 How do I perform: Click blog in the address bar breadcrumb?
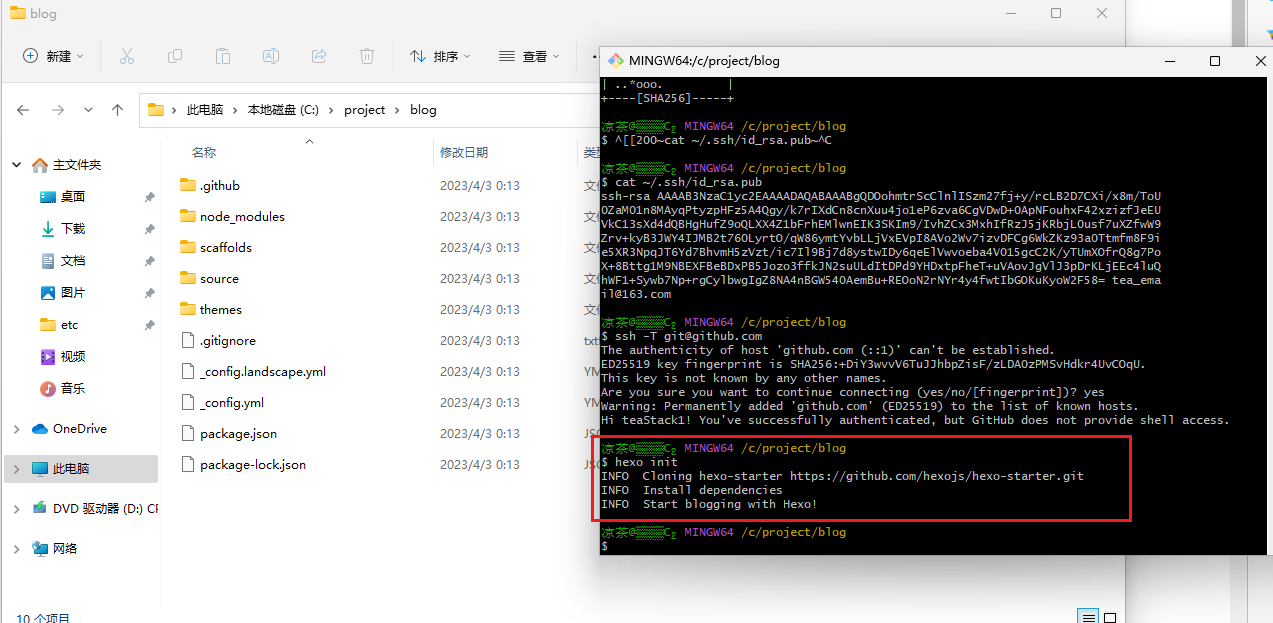coord(423,110)
